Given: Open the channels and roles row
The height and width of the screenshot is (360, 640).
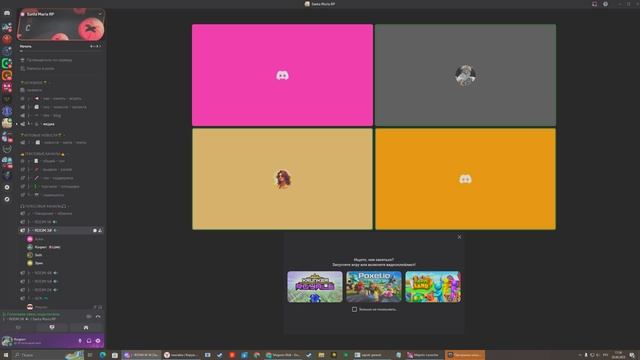Looking at the screenshot, I should [x=61, y=69].
